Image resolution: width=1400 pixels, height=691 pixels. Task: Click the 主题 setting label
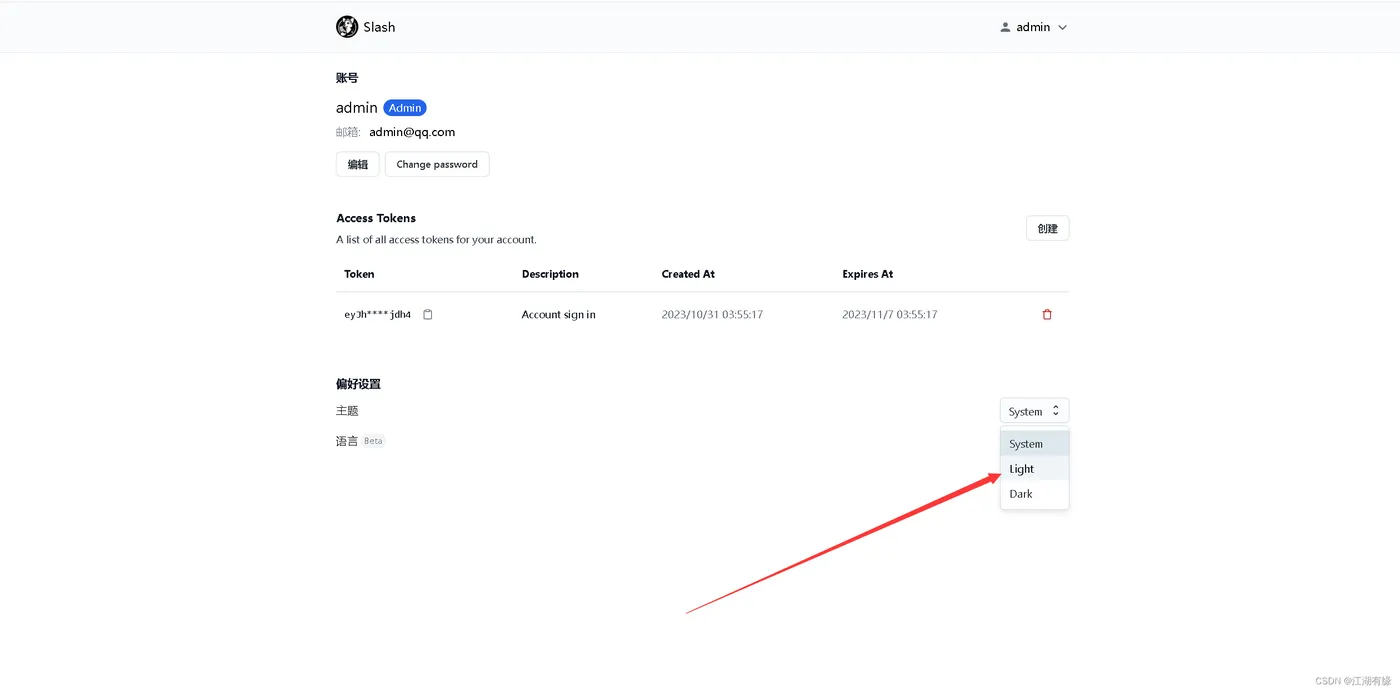coord(347,411)
